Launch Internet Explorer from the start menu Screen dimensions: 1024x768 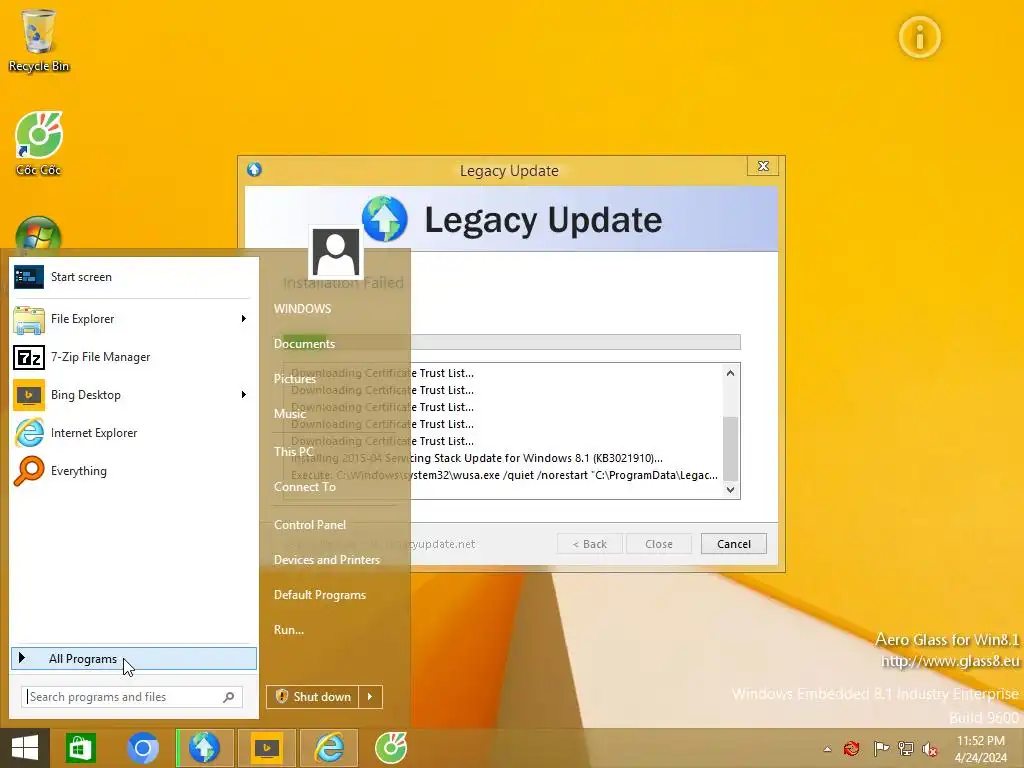pos(134,433)
